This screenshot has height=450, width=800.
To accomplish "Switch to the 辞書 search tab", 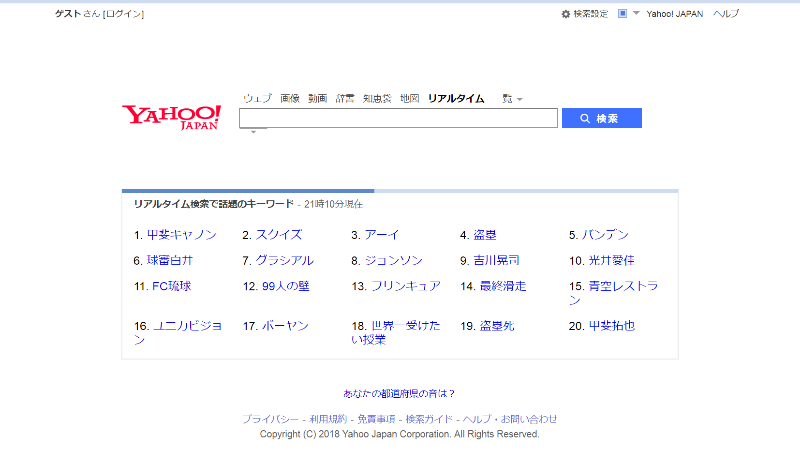I will click(345, 98).
